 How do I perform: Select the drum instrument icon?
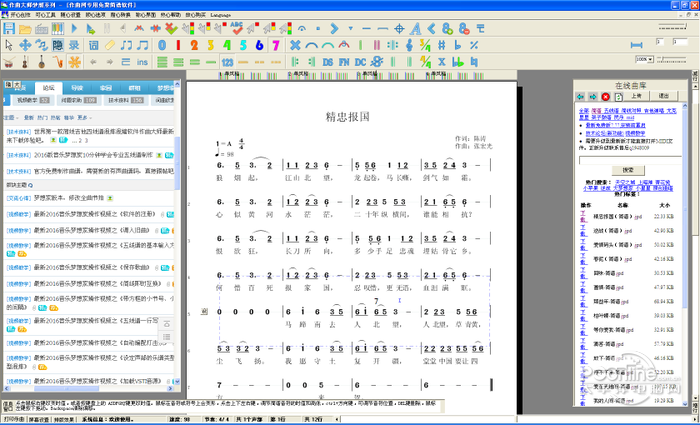[8, 62]
